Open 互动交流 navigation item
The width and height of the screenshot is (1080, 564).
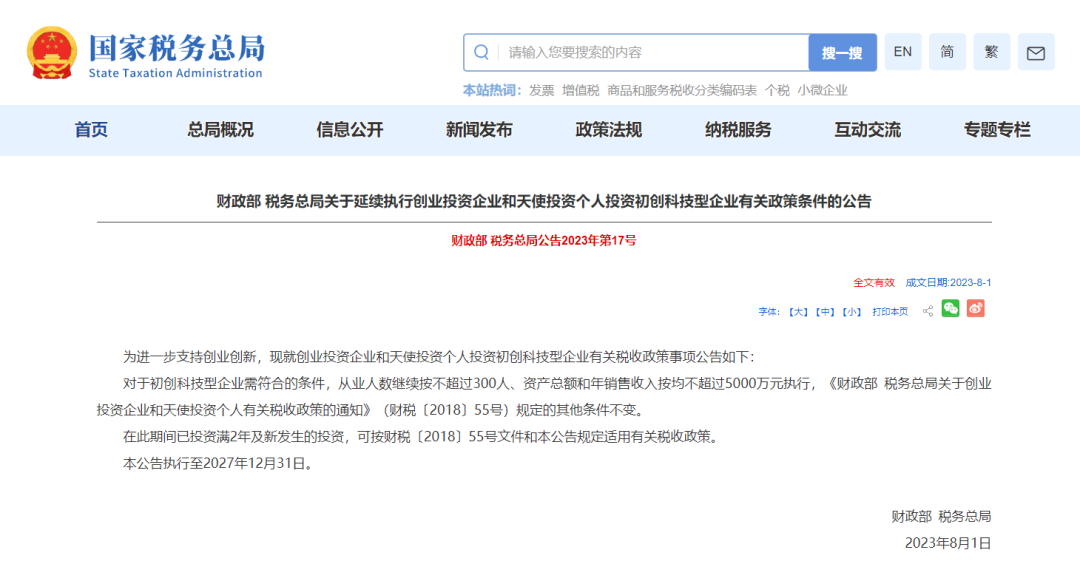[x=868, y=129]
